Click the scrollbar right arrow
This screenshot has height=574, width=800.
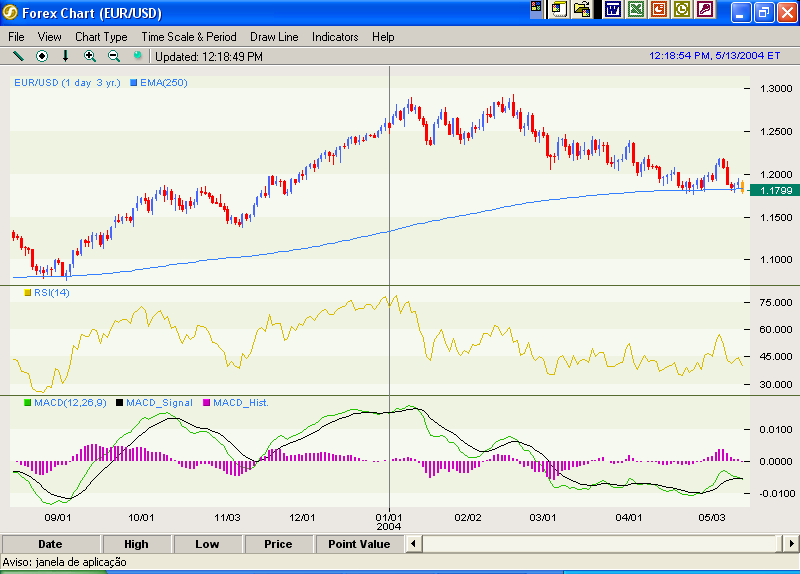point(790,544)
